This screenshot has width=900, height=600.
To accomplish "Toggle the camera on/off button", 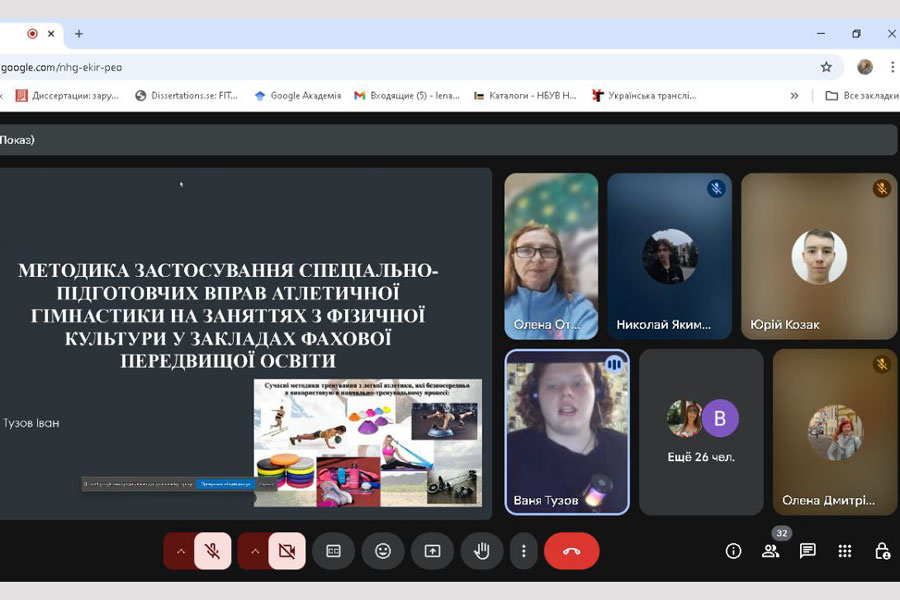I will (287, 551).
